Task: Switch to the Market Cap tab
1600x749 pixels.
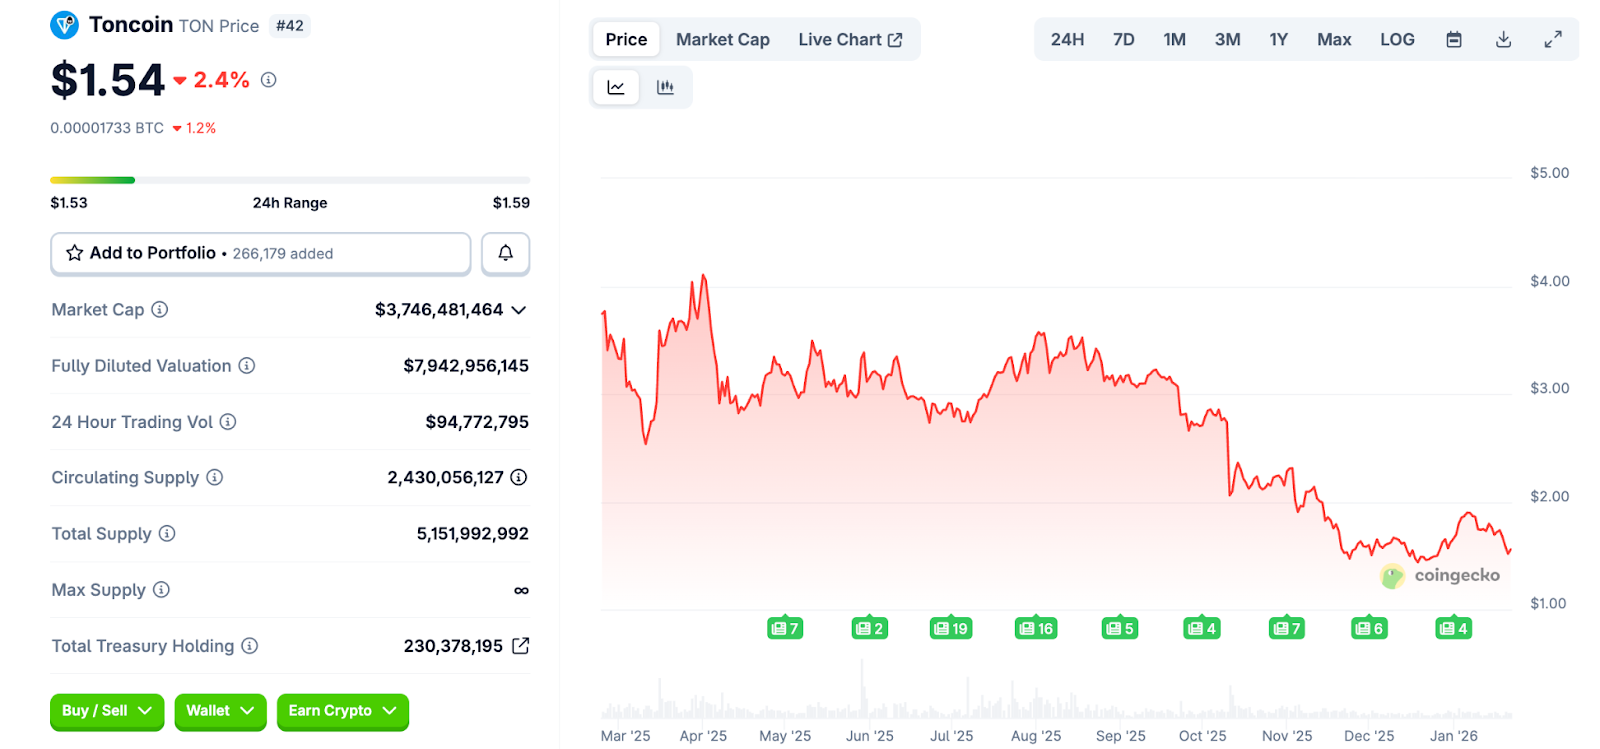Action: tap(722, 40)
